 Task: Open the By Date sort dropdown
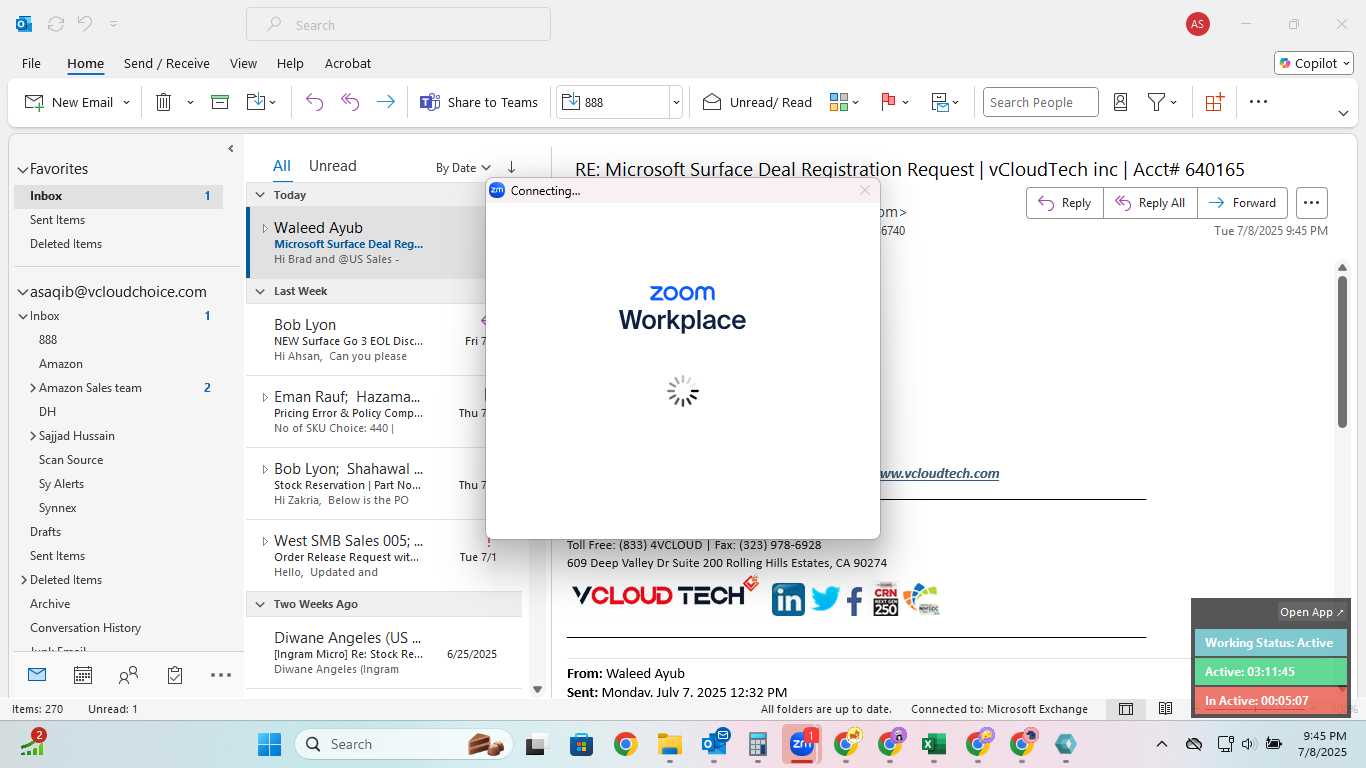click(463, 168)
